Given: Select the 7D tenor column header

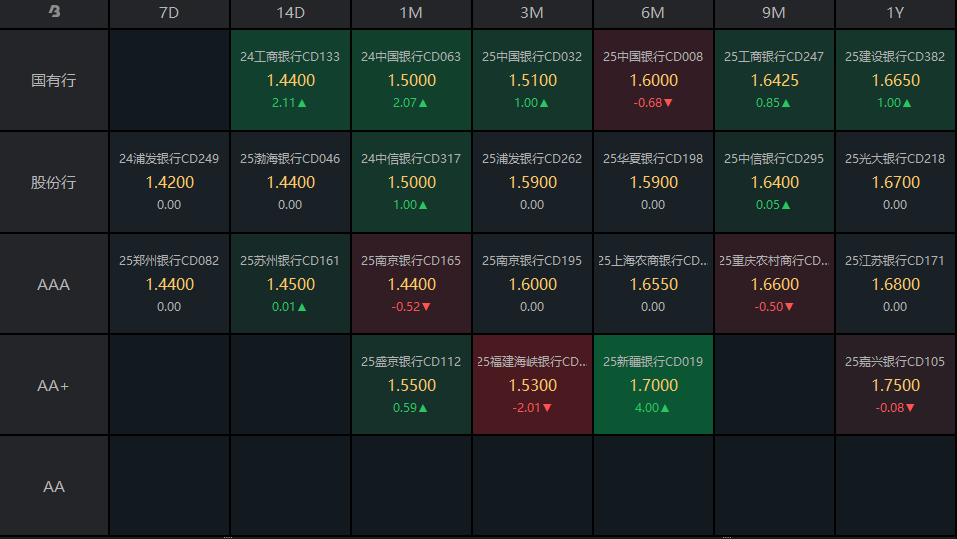Looking at the screenshot, I should coord(169,13).
